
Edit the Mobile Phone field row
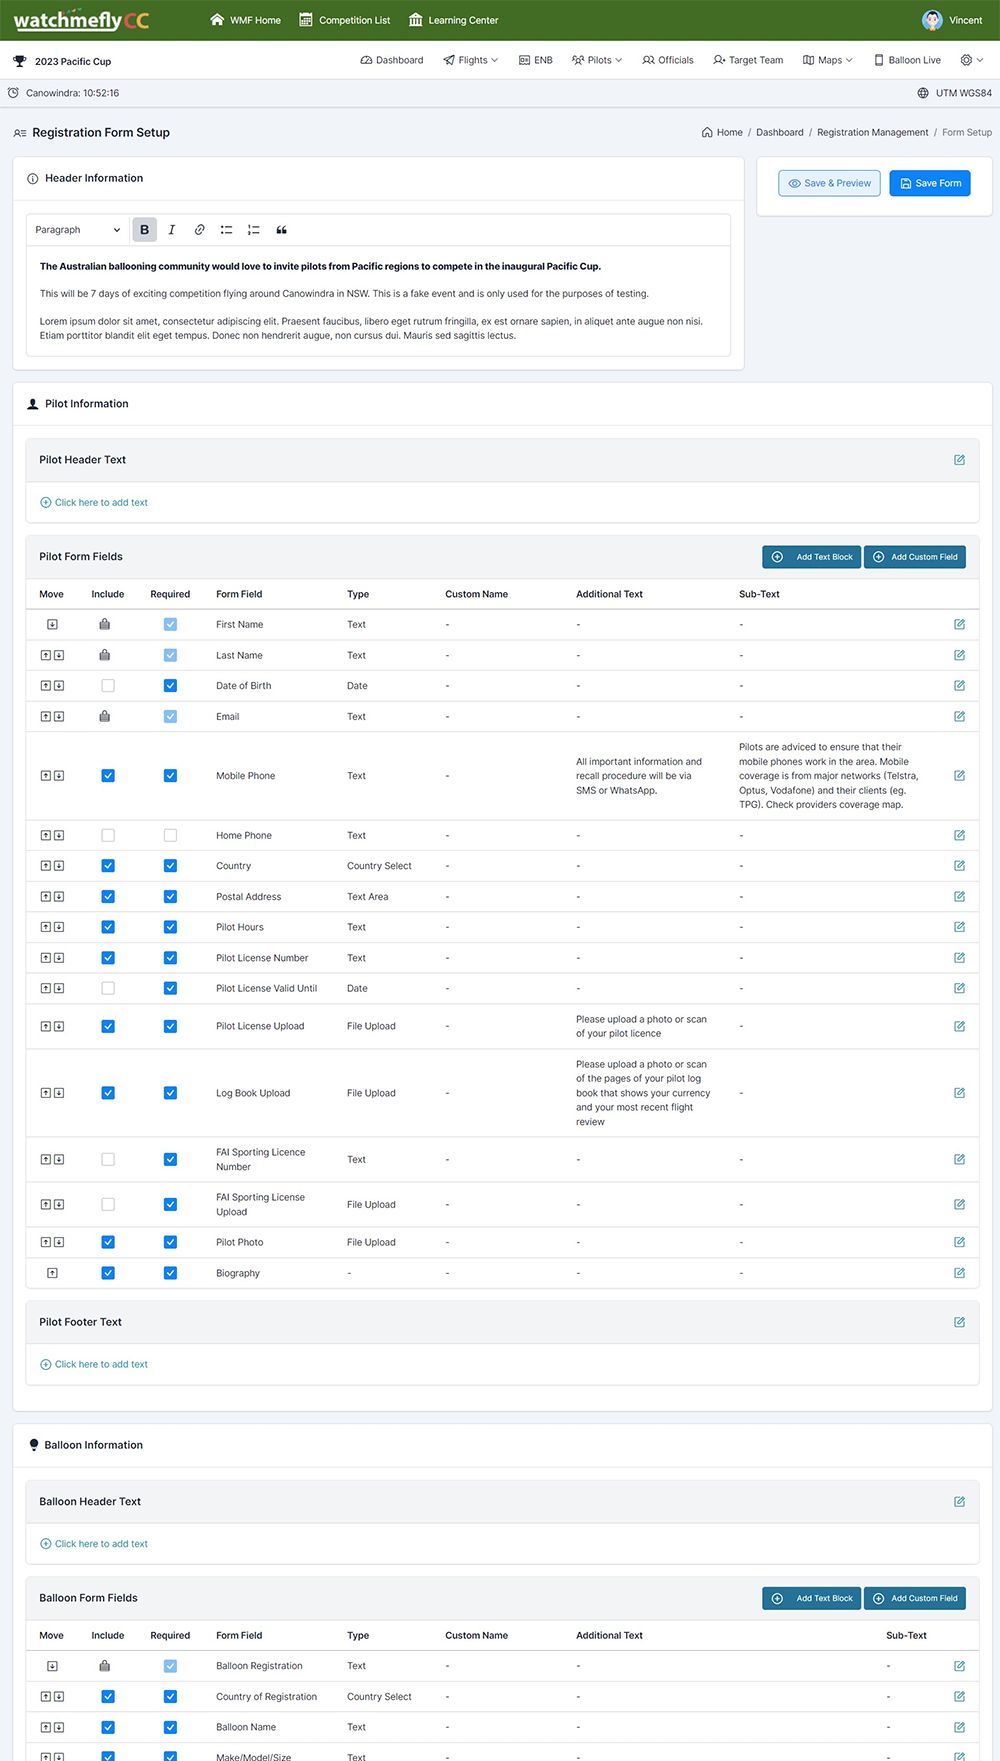click(x=959, y=776)
